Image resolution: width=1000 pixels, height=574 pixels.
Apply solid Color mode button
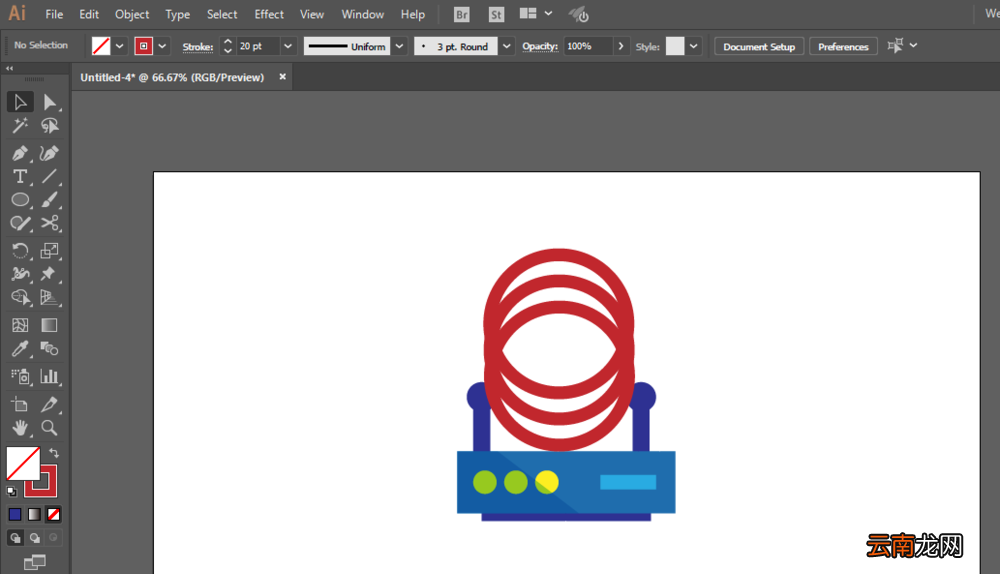[15, 514]
